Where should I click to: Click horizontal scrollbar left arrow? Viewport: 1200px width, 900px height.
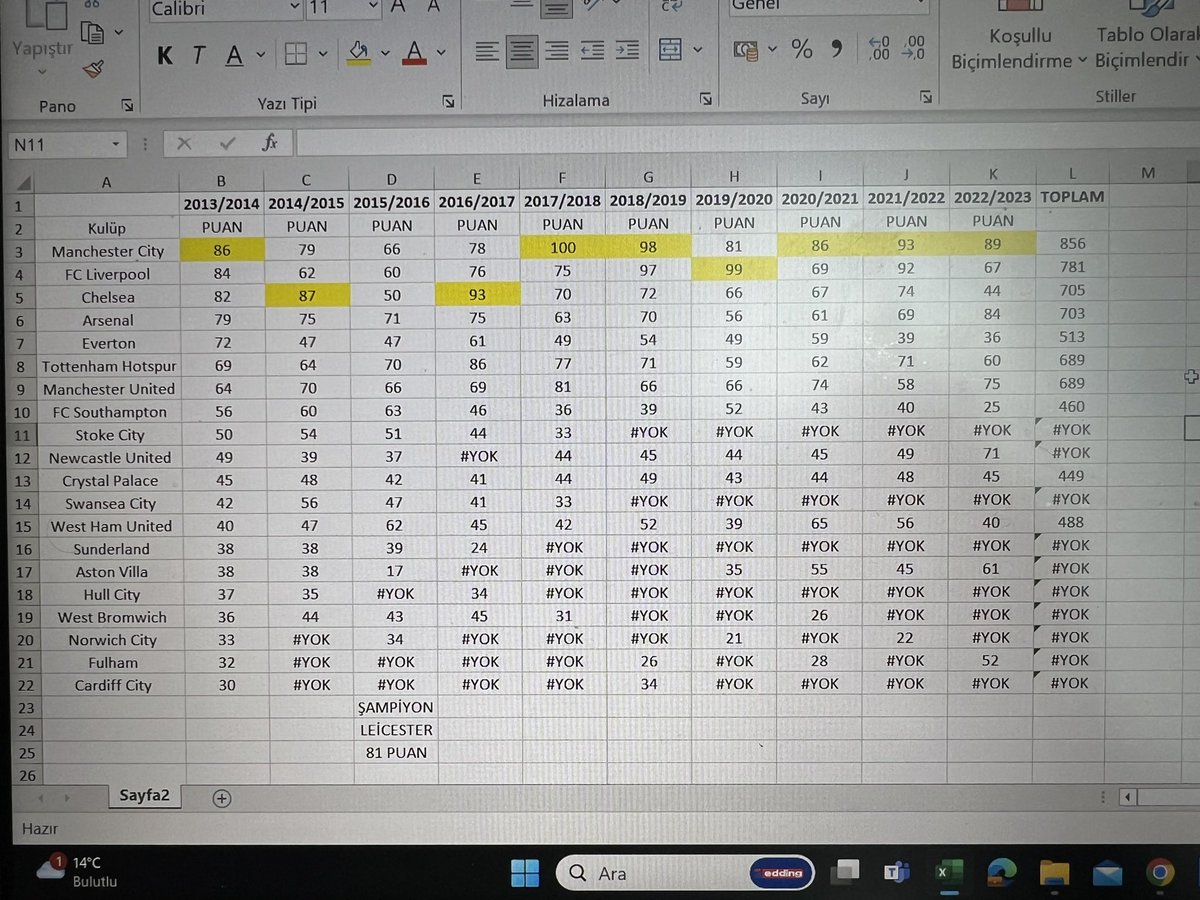click(x=1127, y=797)
